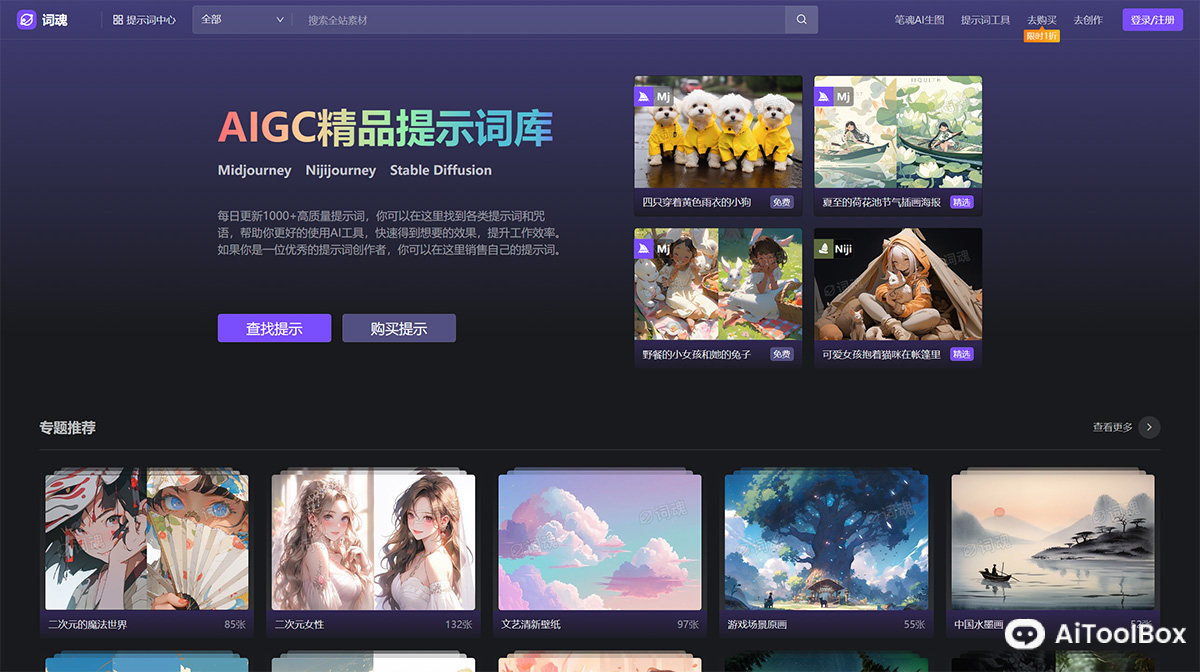Open the 游戏场景原画 collection thumbnail
Screen dimensions: 1200x672
tap(826, 542)
